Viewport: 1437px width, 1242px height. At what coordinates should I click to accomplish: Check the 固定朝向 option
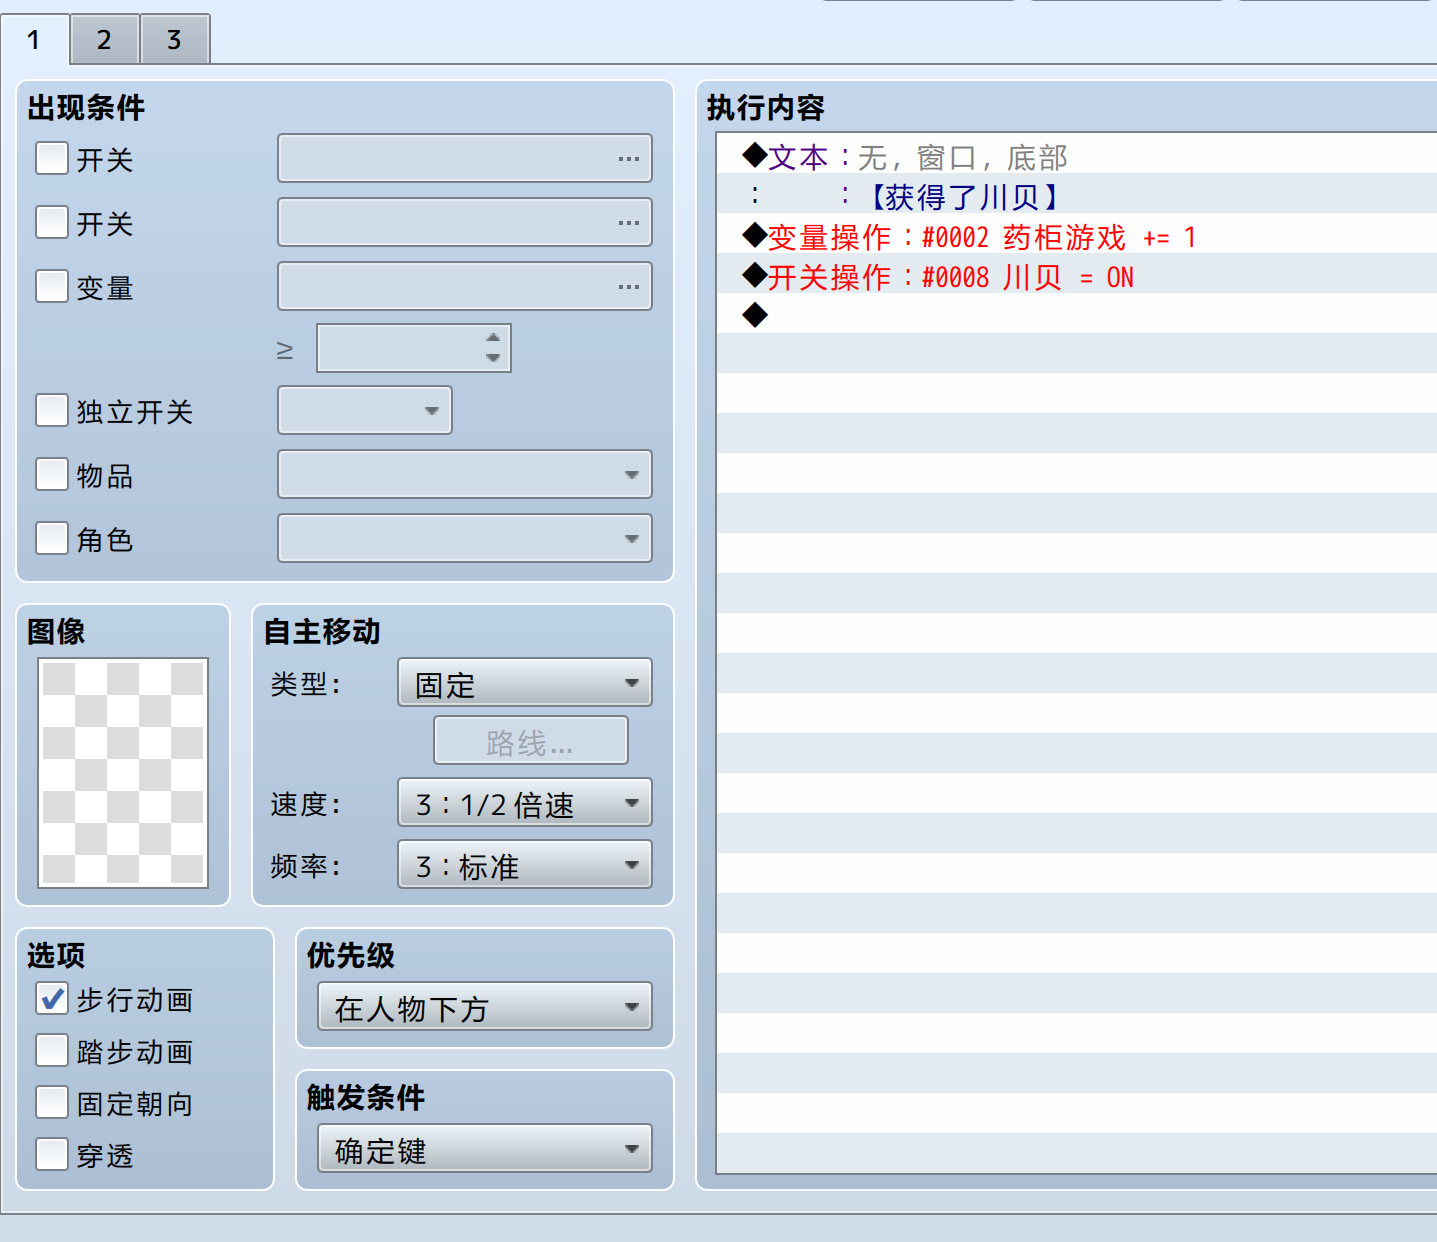coord(52,1102)
